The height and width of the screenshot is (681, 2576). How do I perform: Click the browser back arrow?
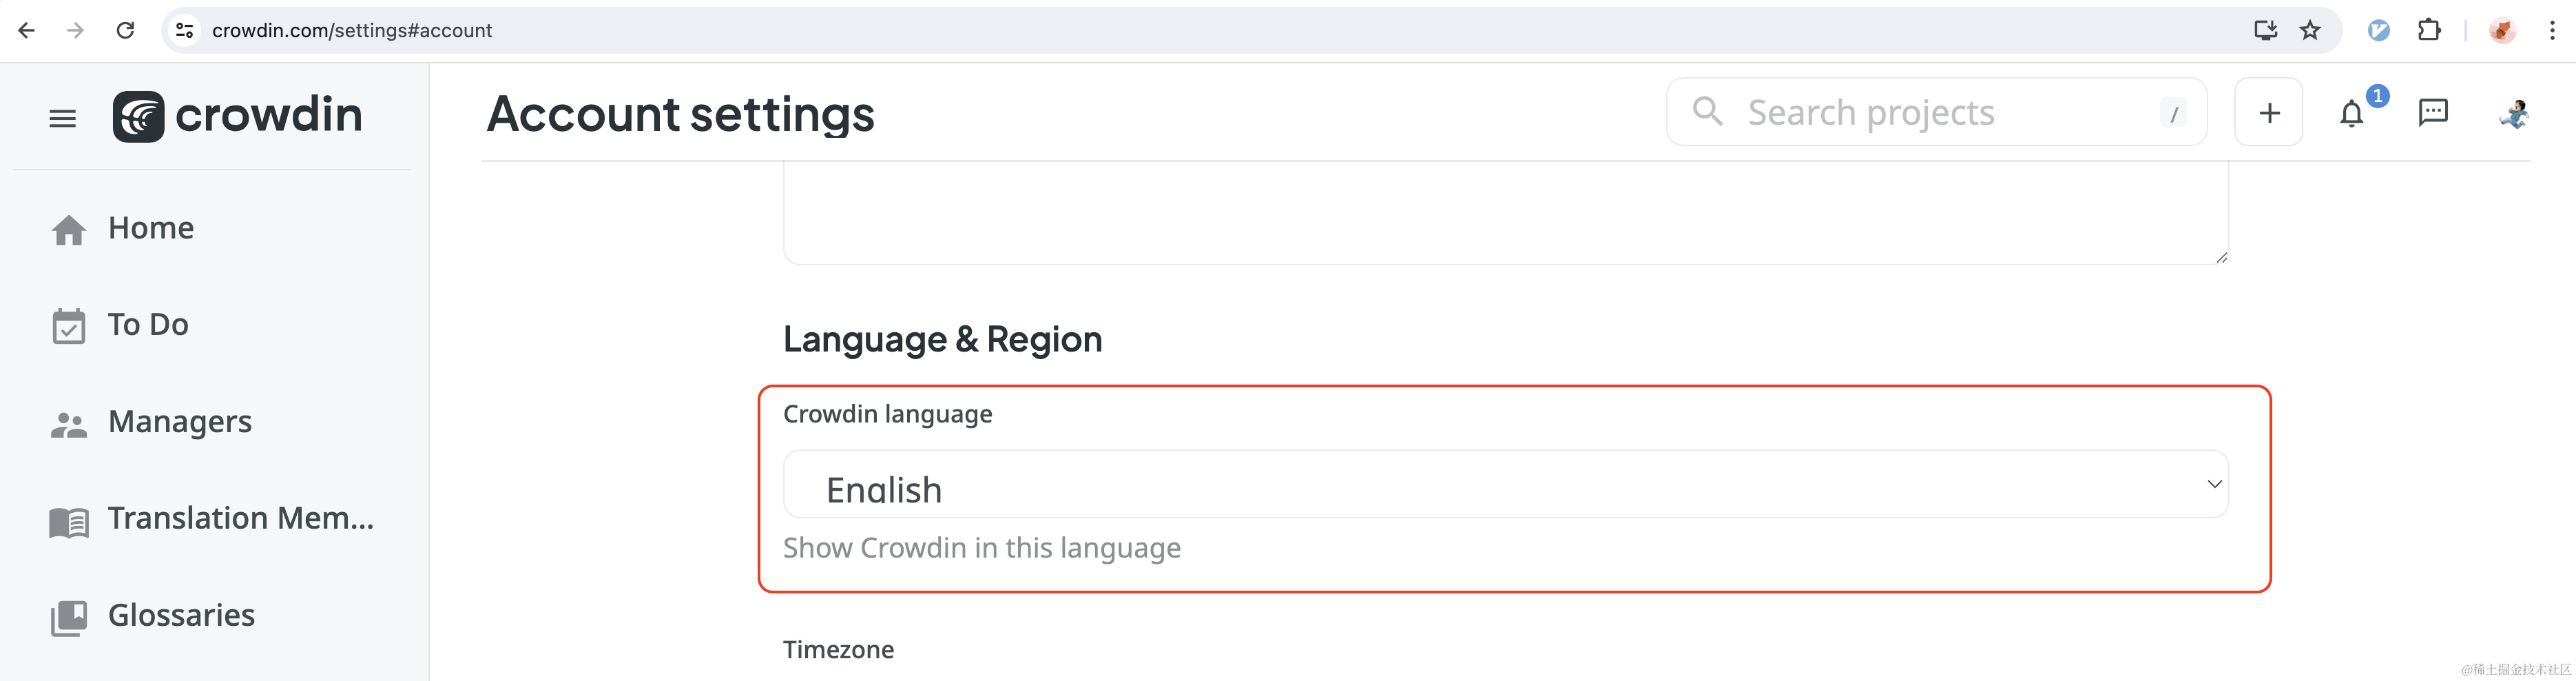pyautogui.click(x=27, y=30)
